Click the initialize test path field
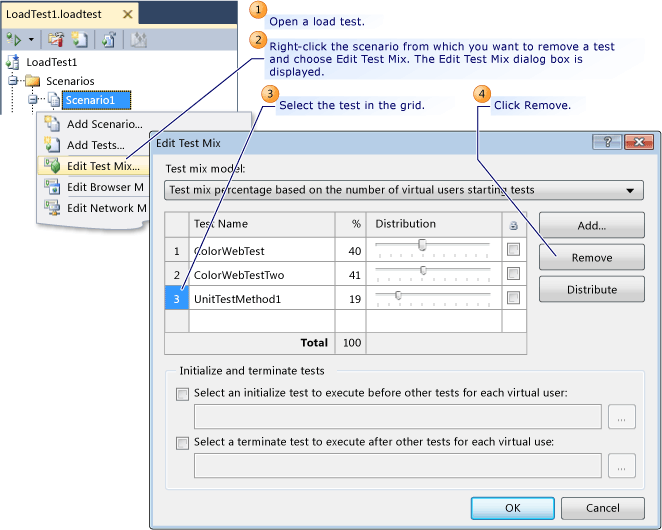This screenshot has width=662, height=530. pyautogui.click(x=398, y=417)
